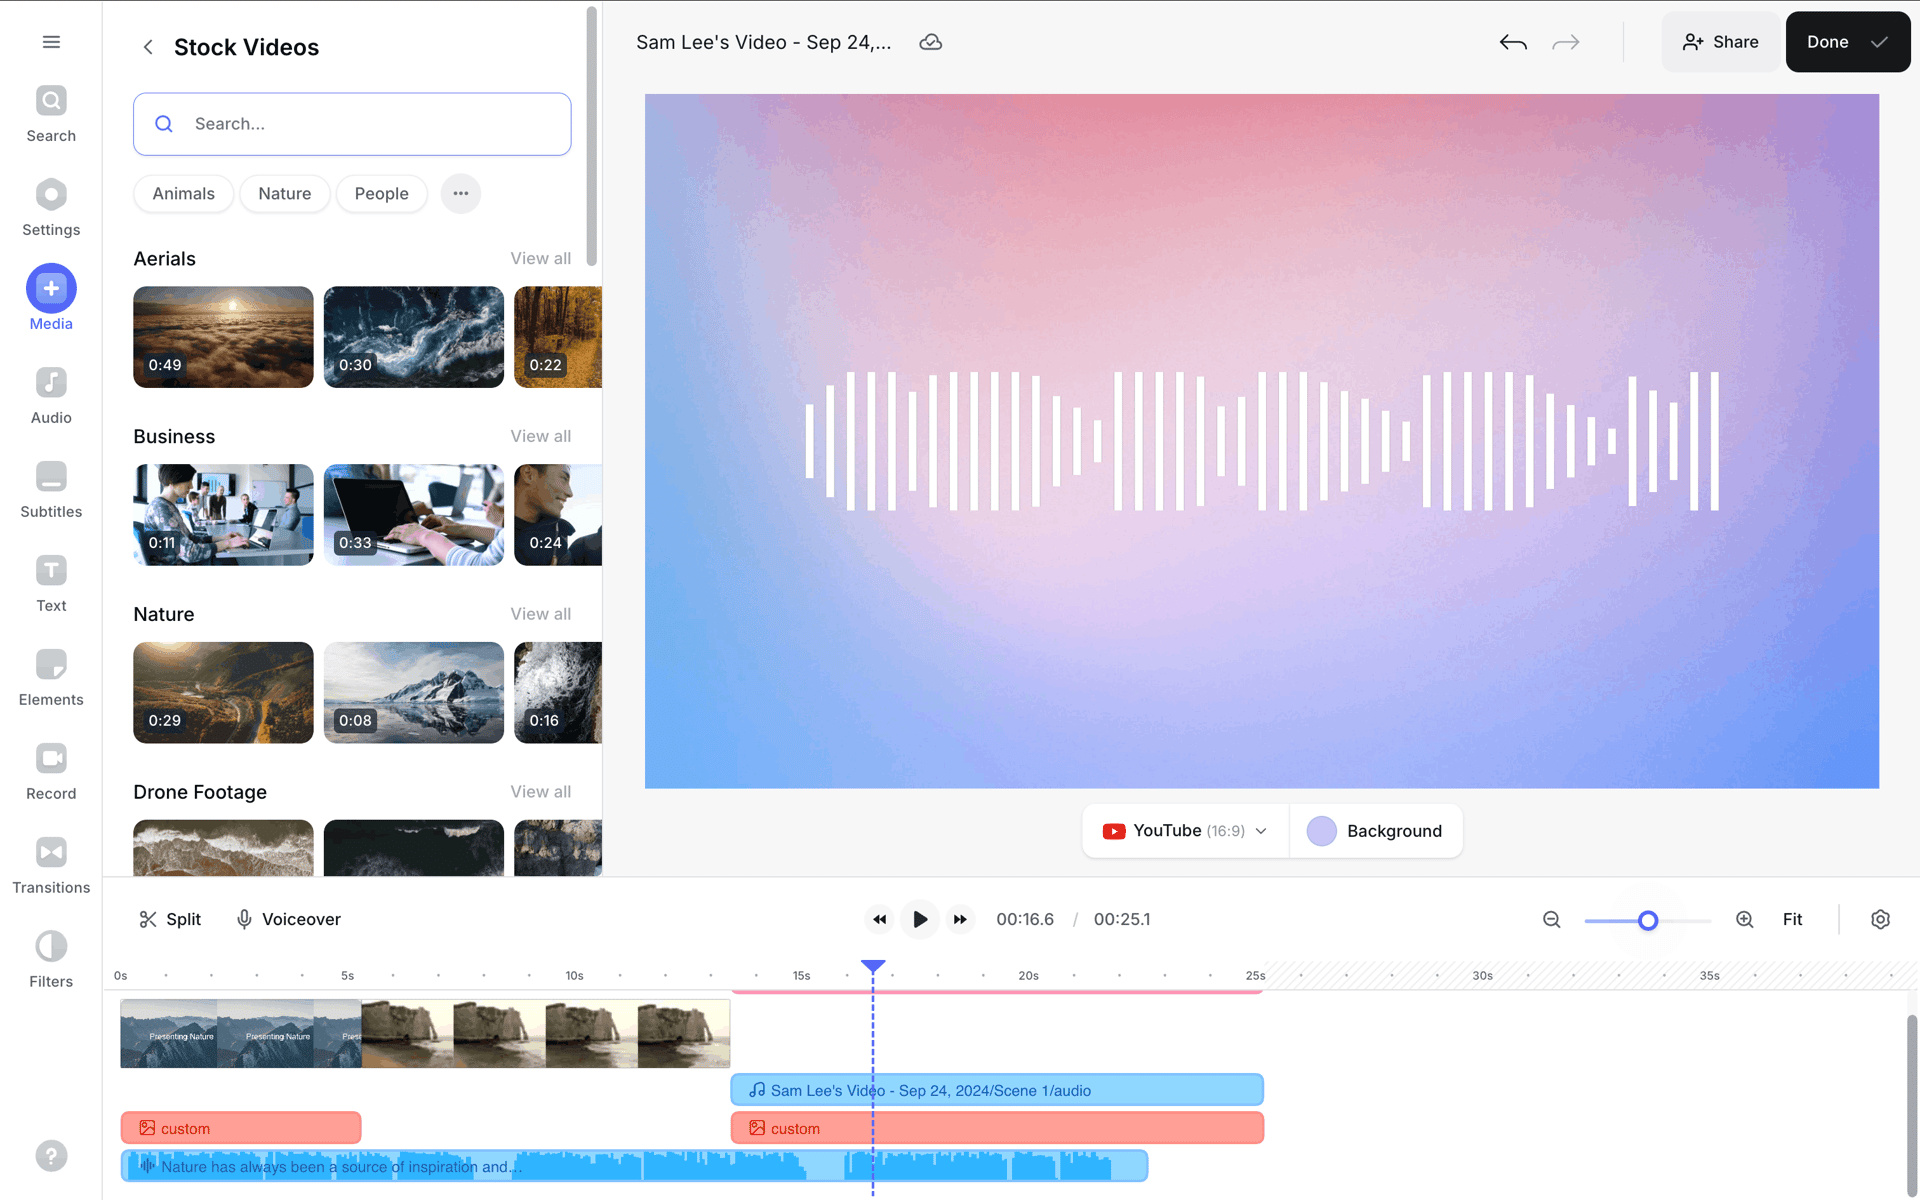Viewport: 1920px width, 1200px height.
Task: Click the Share button
Action: [x=1720, y=42]
